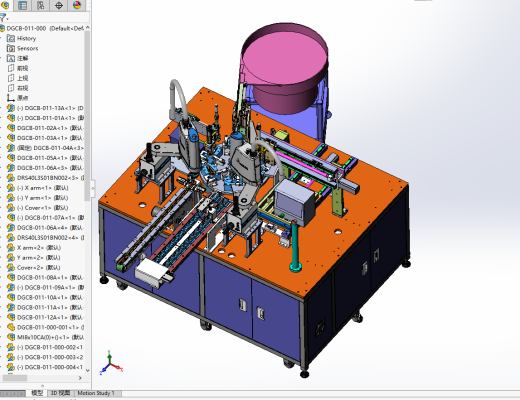The width and height of the screenshot is (520, 400).
Task: Click the feature tree horizontal scrollbar thumb
Action: pos(15,378)
